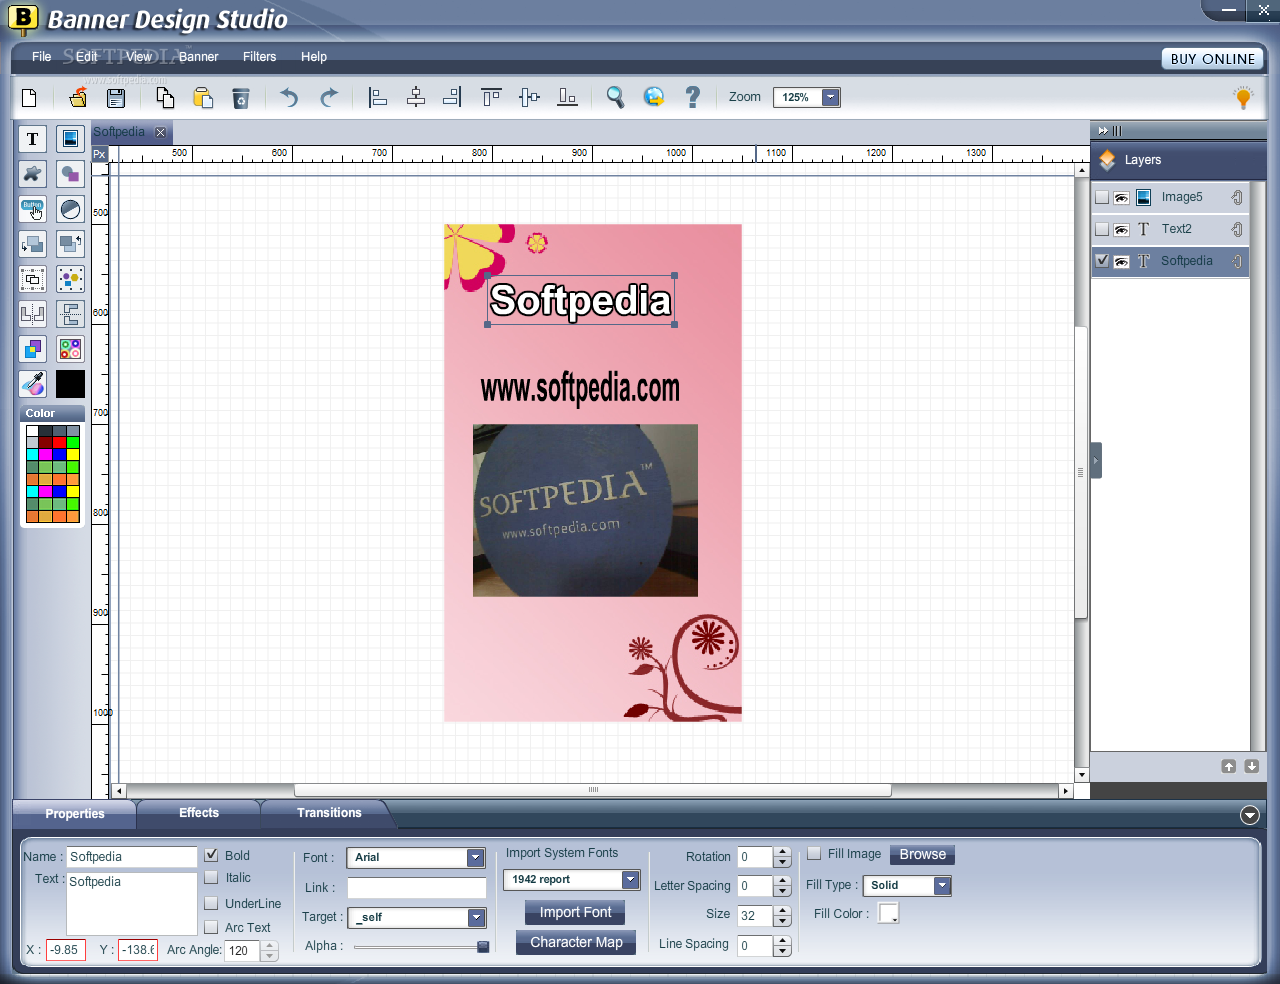This screenshot has height=984, width=1280.
Task: Click the group objects icon
Action: click(x=33, y=279)
